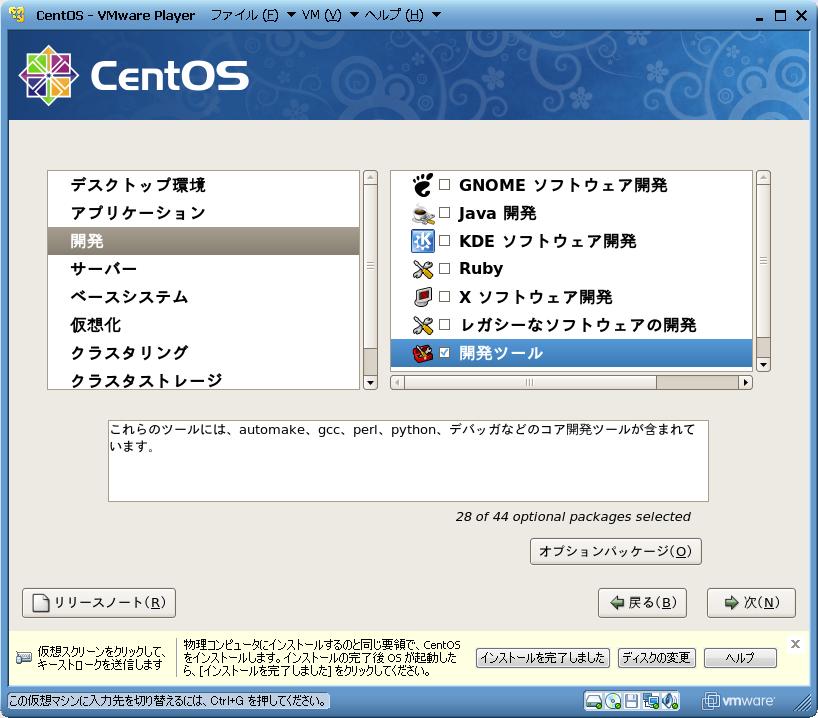This screenshot has width=818, height=718.
Task: Enable the Ruby package group checkbox
Action: coord(445,269)
